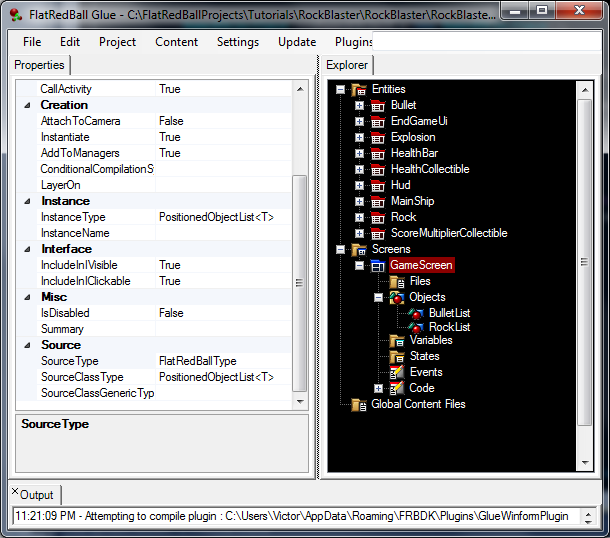
Task: Click the ScoreMultiplierCollectible entity icon
Action: click(x=378, y=233)
